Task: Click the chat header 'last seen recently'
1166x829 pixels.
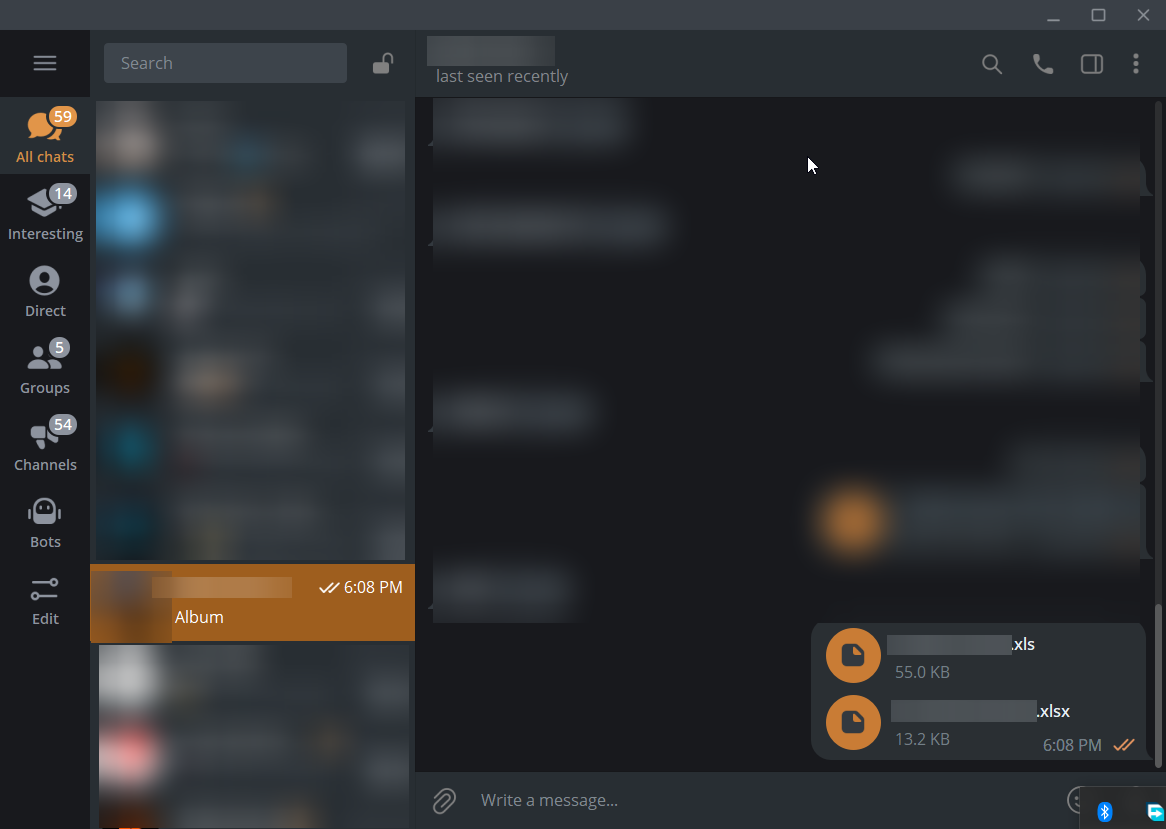Action: tap(502, 76)
